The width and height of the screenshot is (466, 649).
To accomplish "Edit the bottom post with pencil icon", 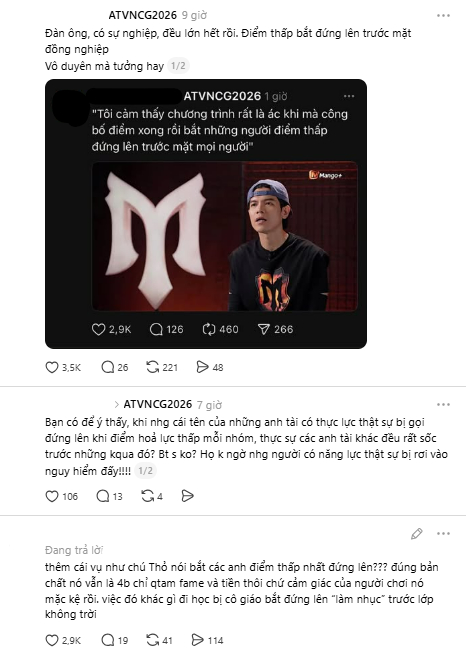I will tap(416, 534).
